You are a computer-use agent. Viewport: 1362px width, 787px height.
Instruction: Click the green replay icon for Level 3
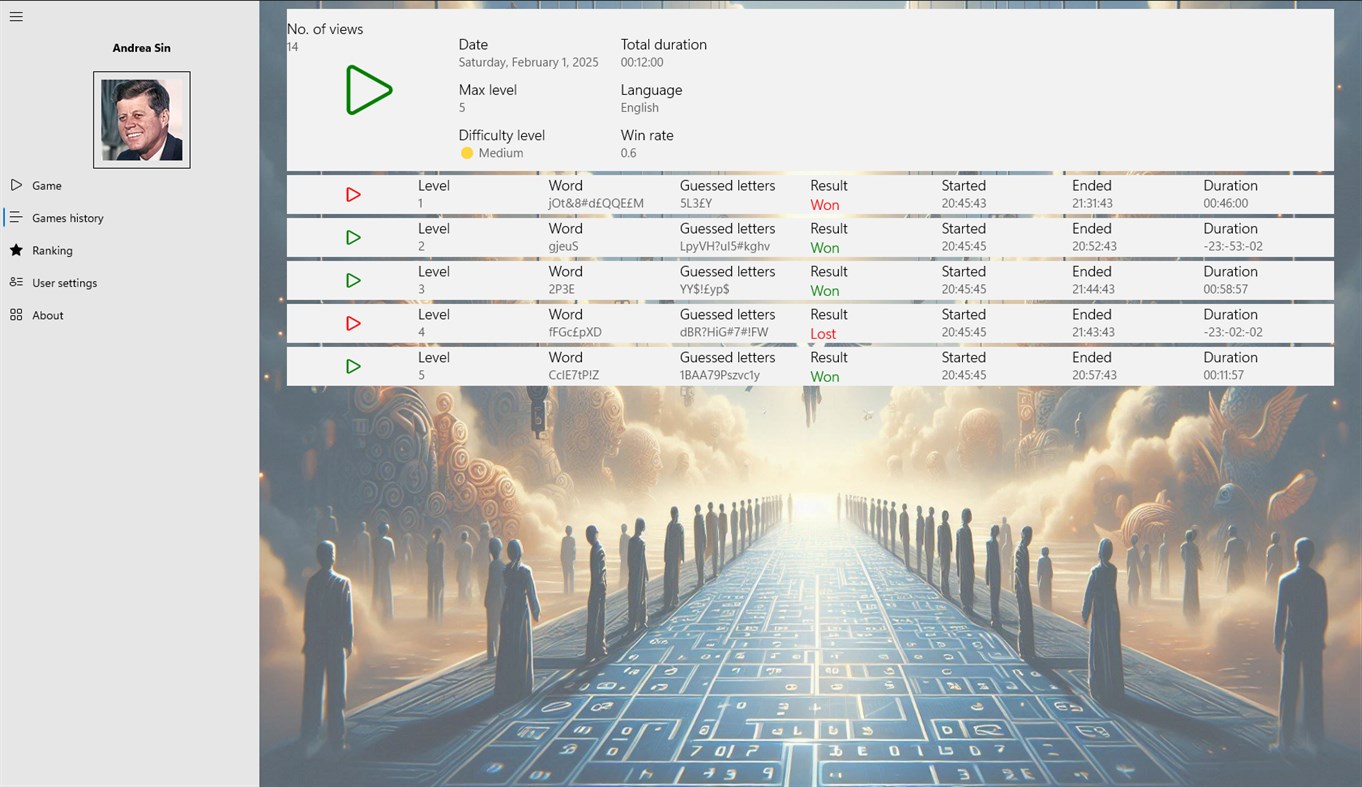353,280
